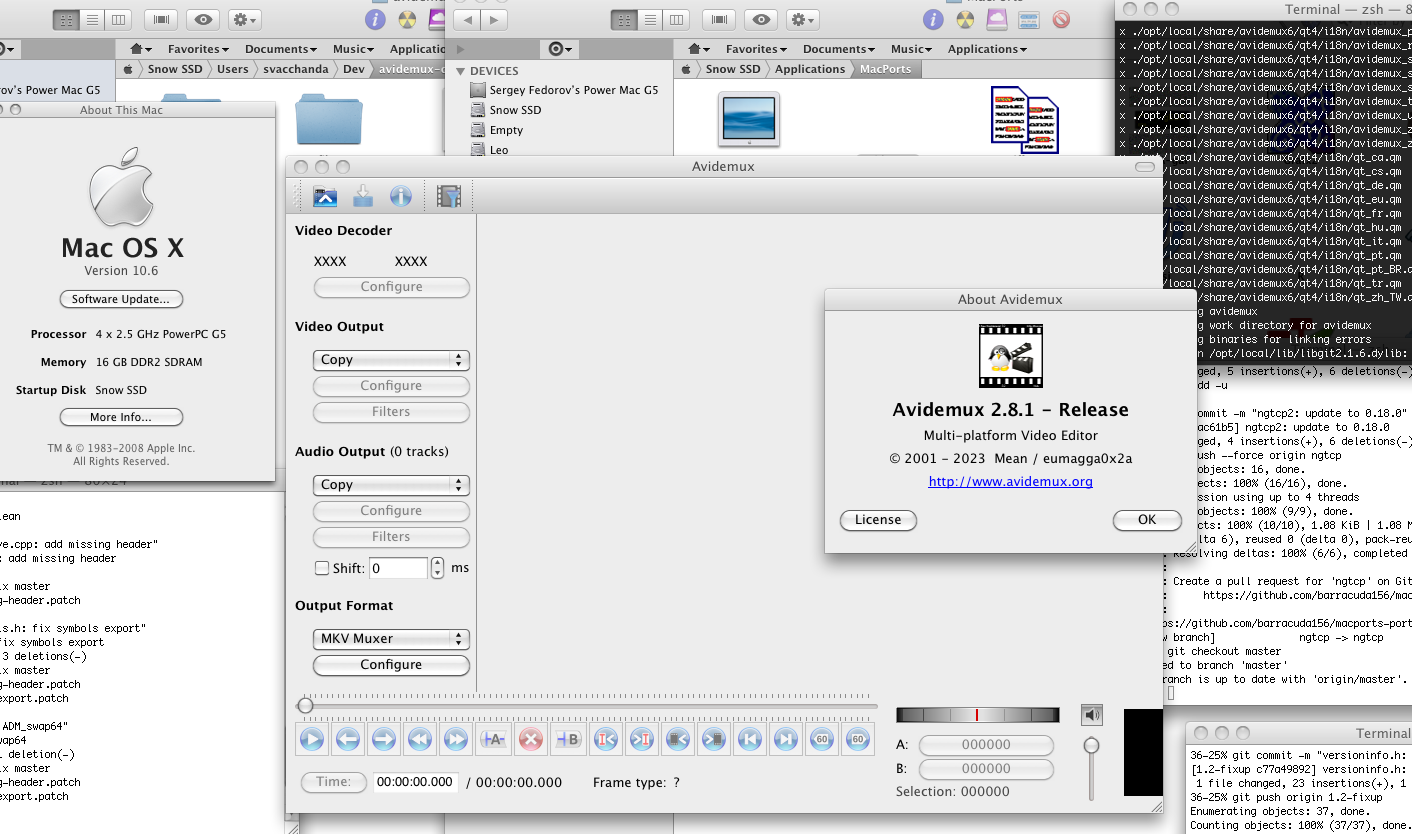Toggle Cover Flow view in Dev Finder window
Image resolution: width=1412 pixels, height=834 pixels.
coord(162,19)
